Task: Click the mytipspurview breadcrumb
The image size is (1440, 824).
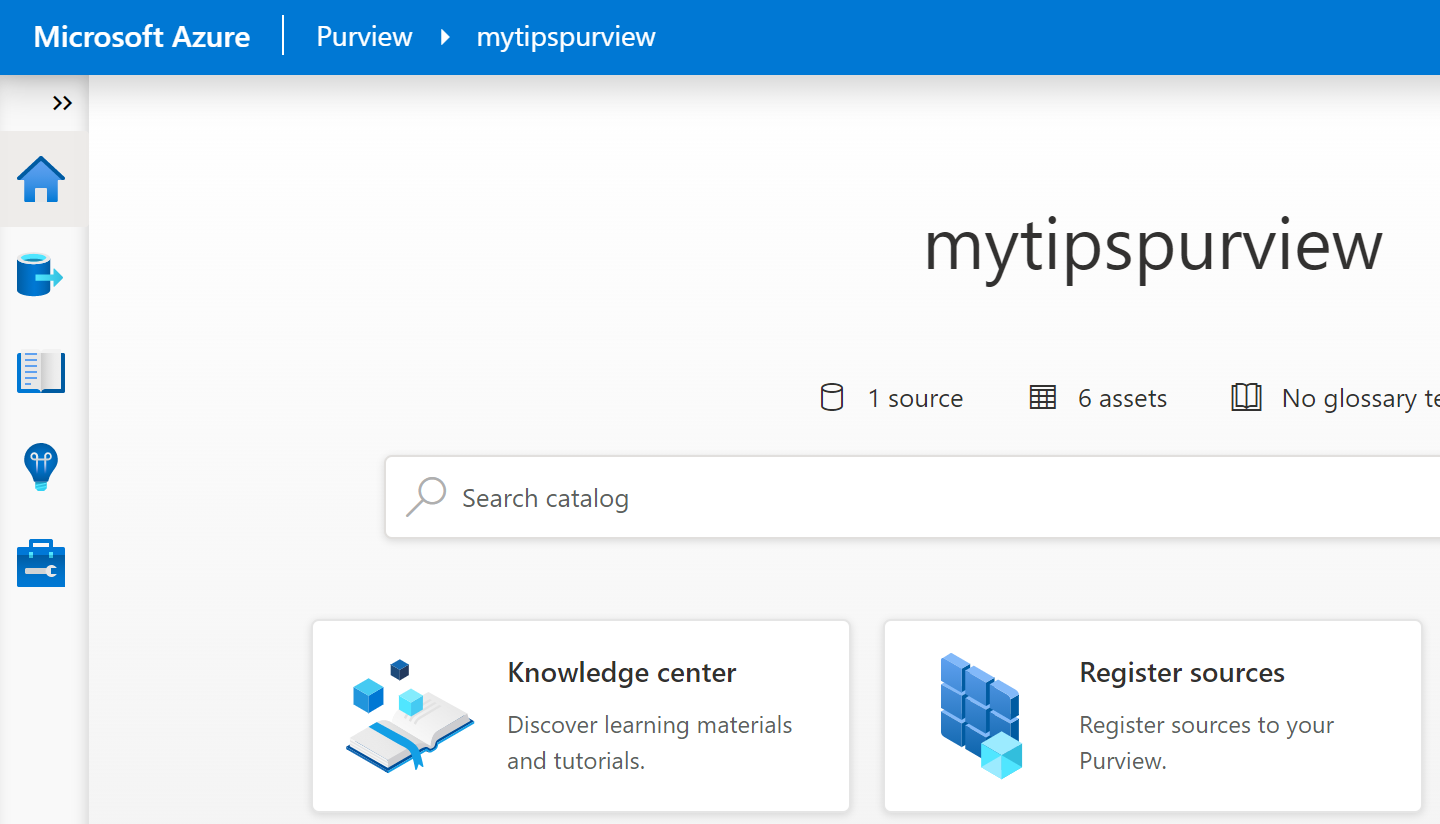Action: [566, 37]
